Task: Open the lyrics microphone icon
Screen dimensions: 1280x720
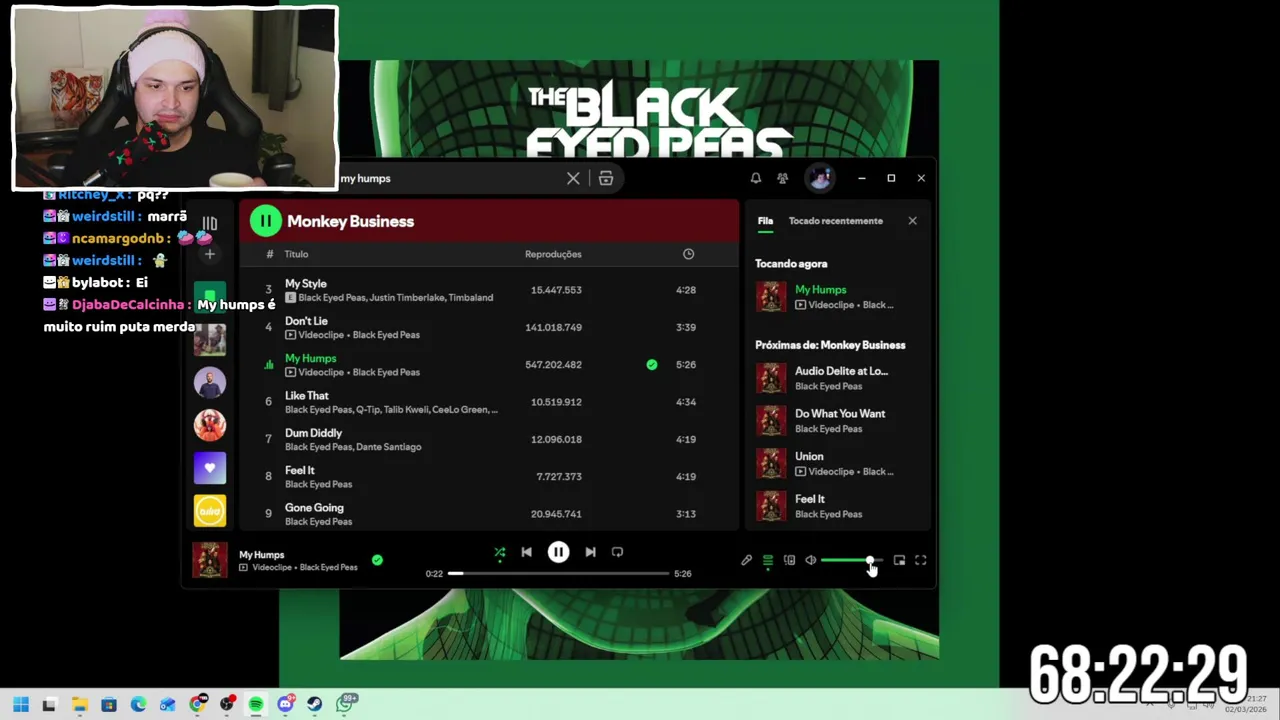Action: click(746, 561)
